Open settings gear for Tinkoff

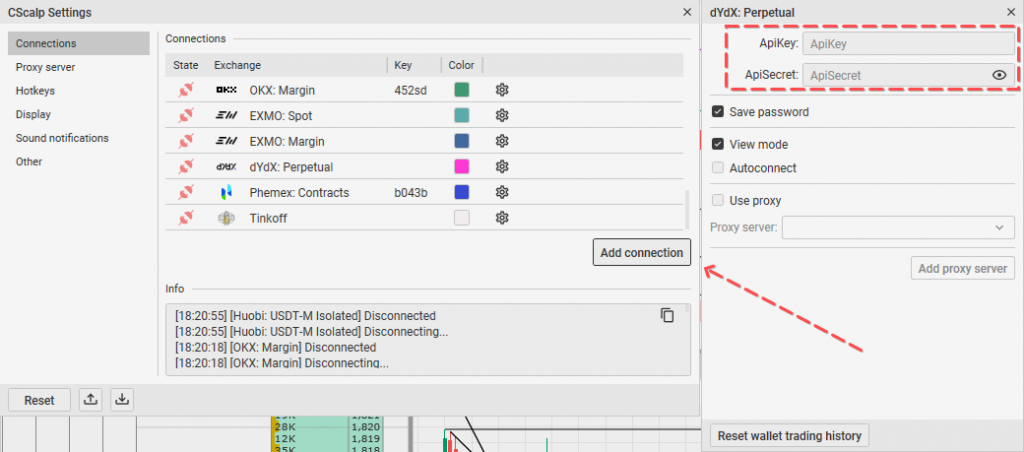(502, 218)
